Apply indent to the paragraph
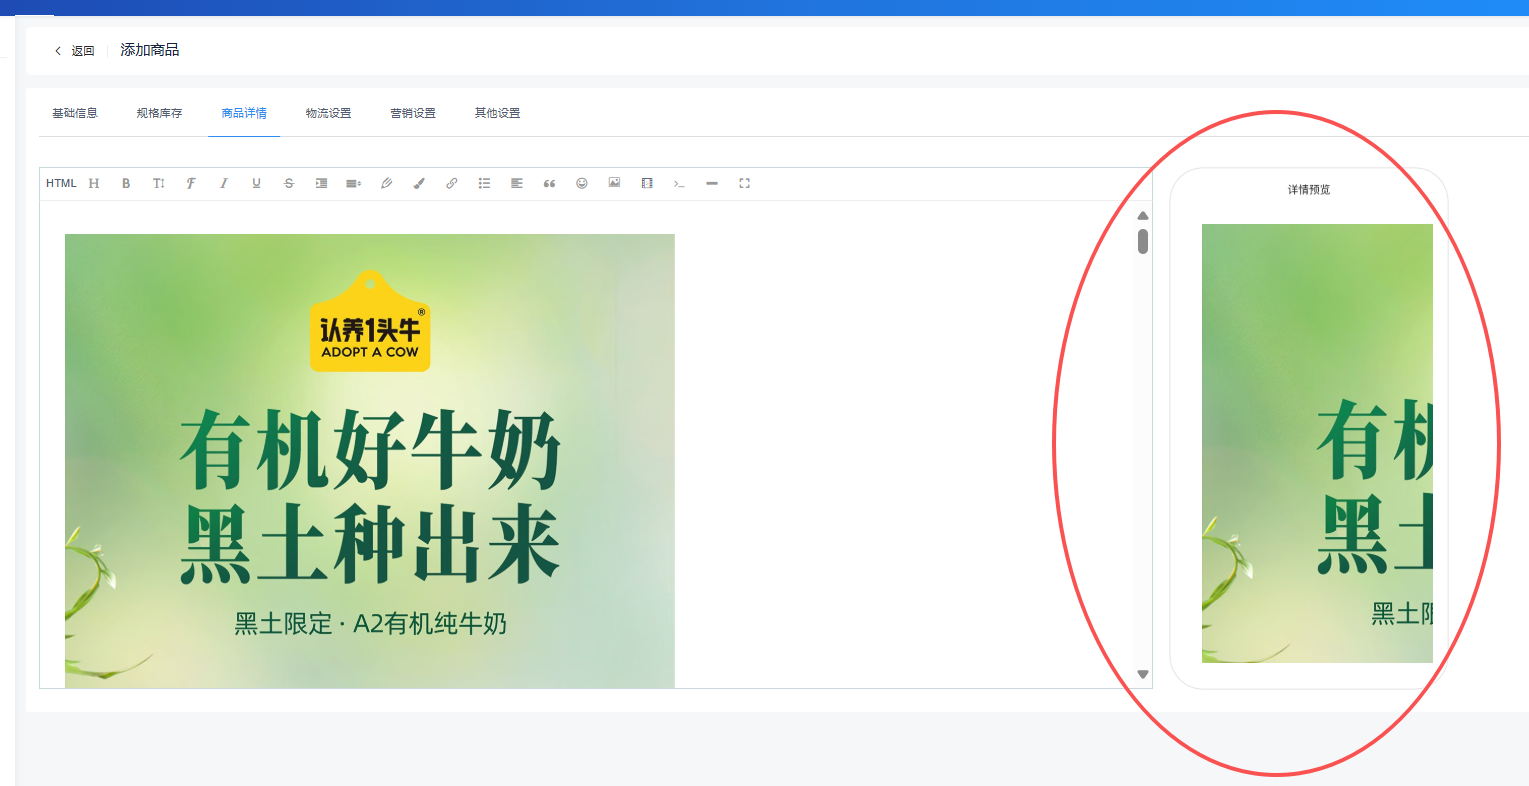 pos(321,183)
